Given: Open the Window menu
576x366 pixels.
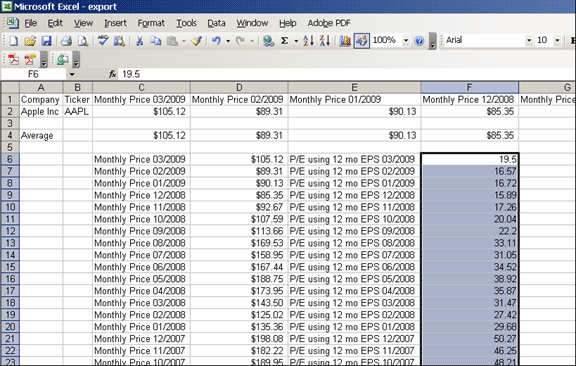Looking at the screenshot, I should click(252, 23).
